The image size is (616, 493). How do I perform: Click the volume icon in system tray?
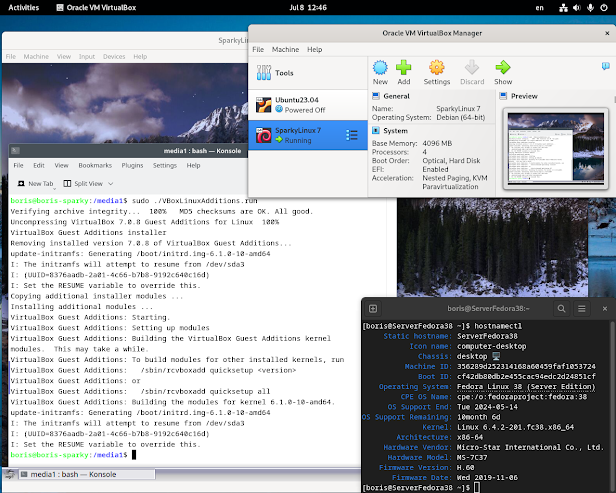[577, 7]
